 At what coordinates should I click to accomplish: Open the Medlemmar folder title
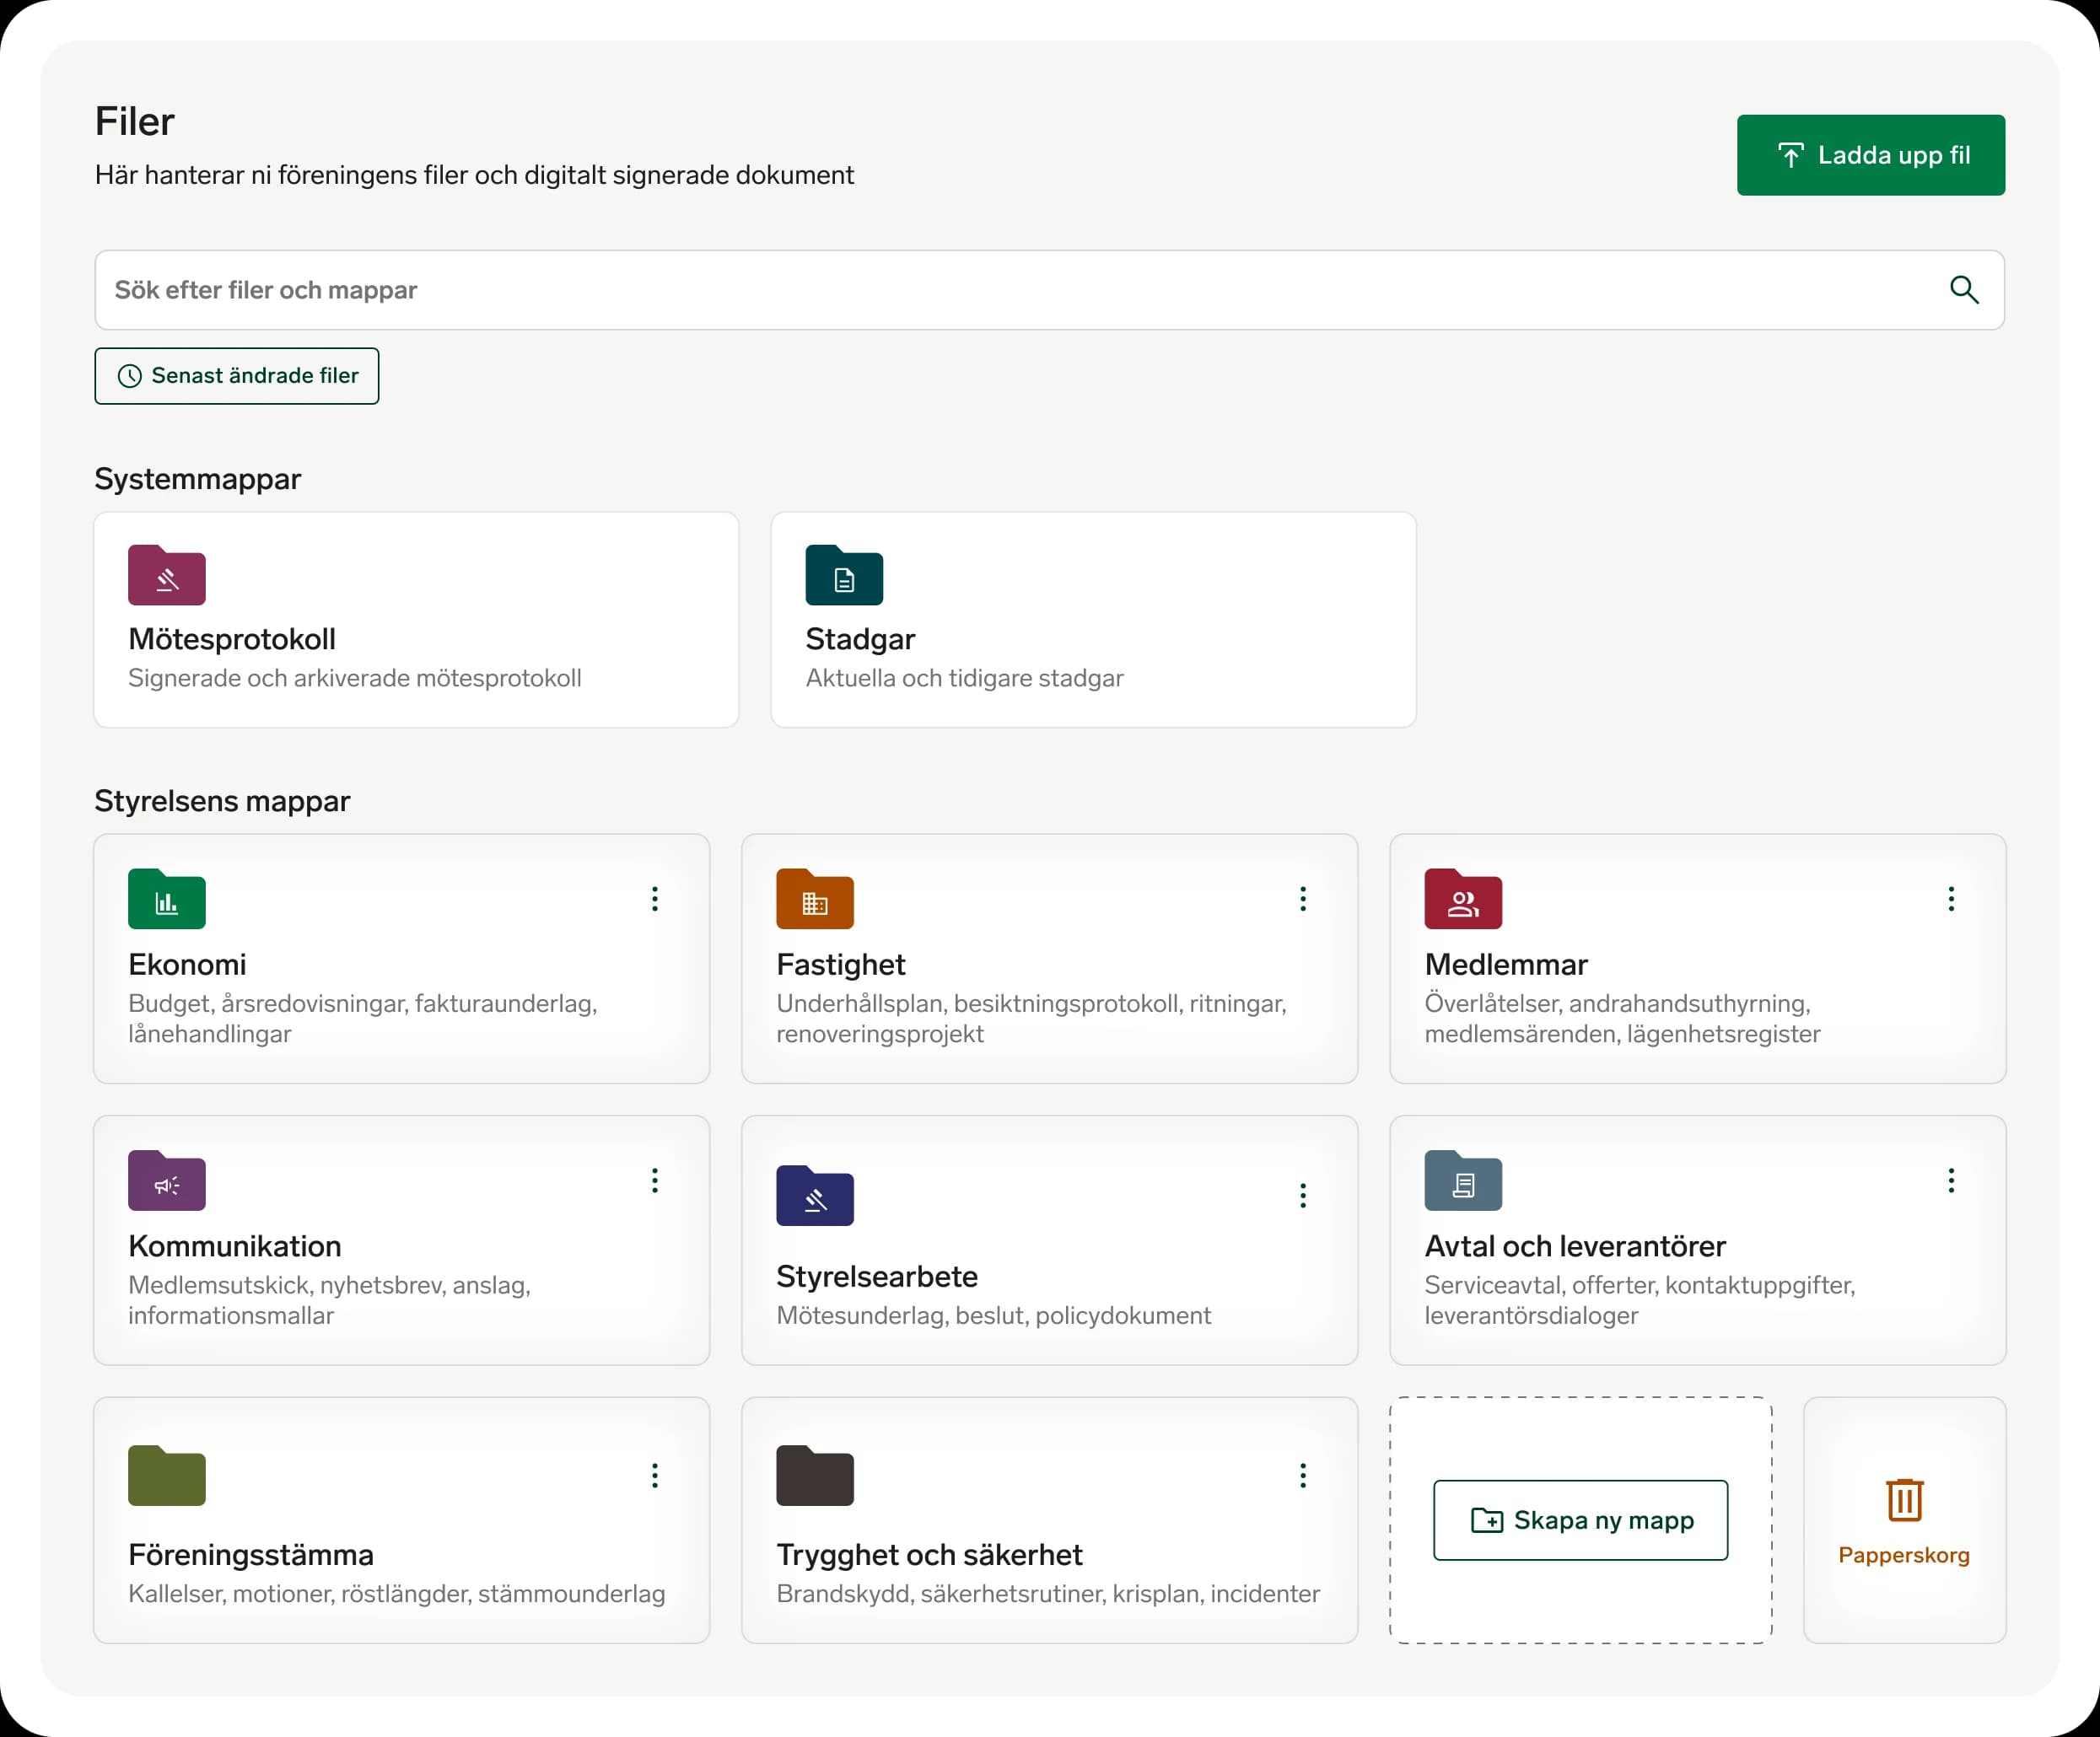tap(1506, 964)
